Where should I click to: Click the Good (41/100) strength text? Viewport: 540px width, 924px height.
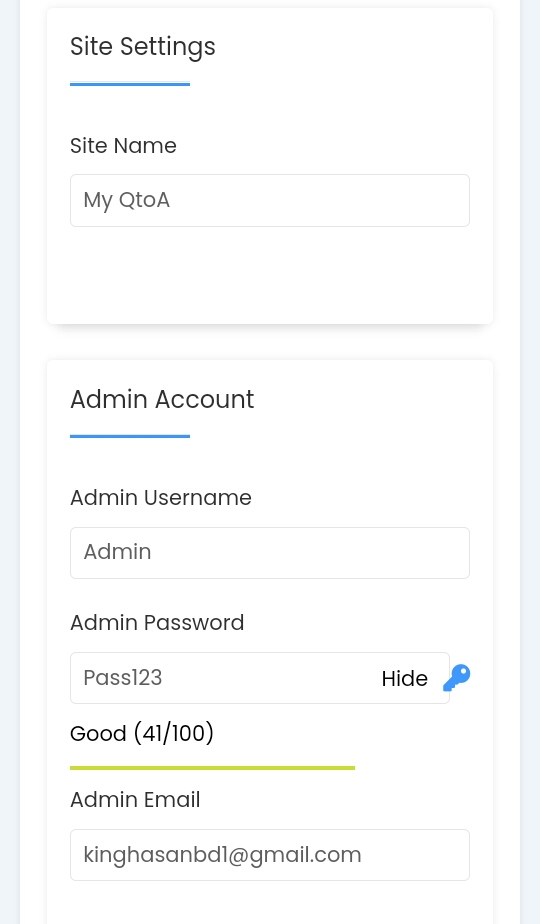[x=142, y=734]
